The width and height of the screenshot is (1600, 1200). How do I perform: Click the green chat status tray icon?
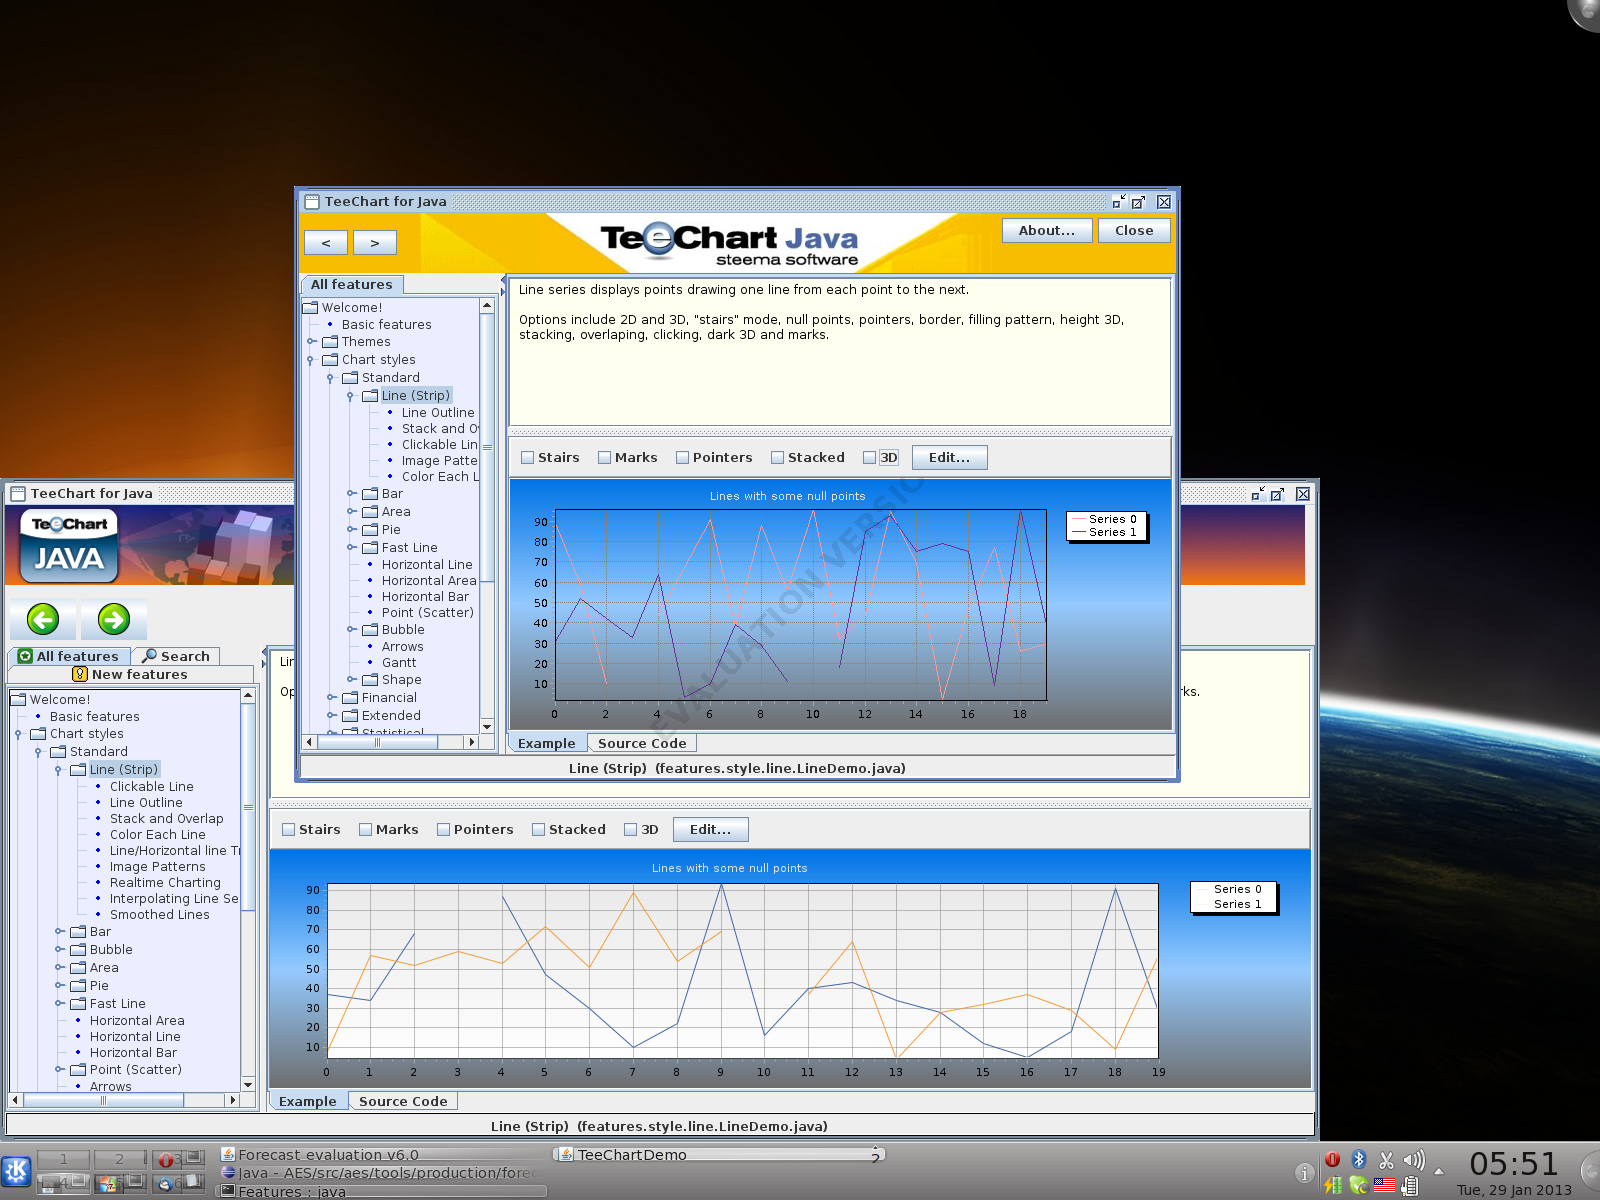[x=1358, y=1186]
